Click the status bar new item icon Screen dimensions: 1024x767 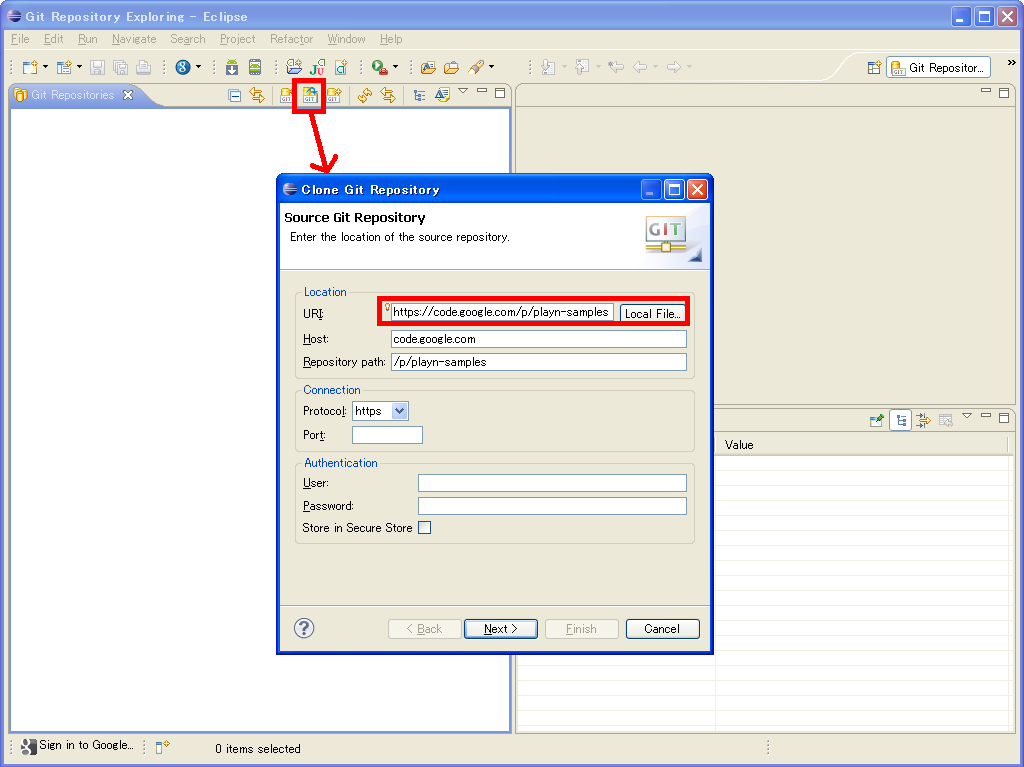(x=163, y=747)
